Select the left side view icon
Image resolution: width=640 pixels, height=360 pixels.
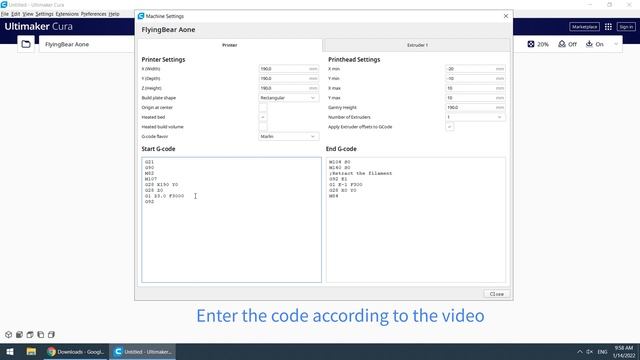40,335
